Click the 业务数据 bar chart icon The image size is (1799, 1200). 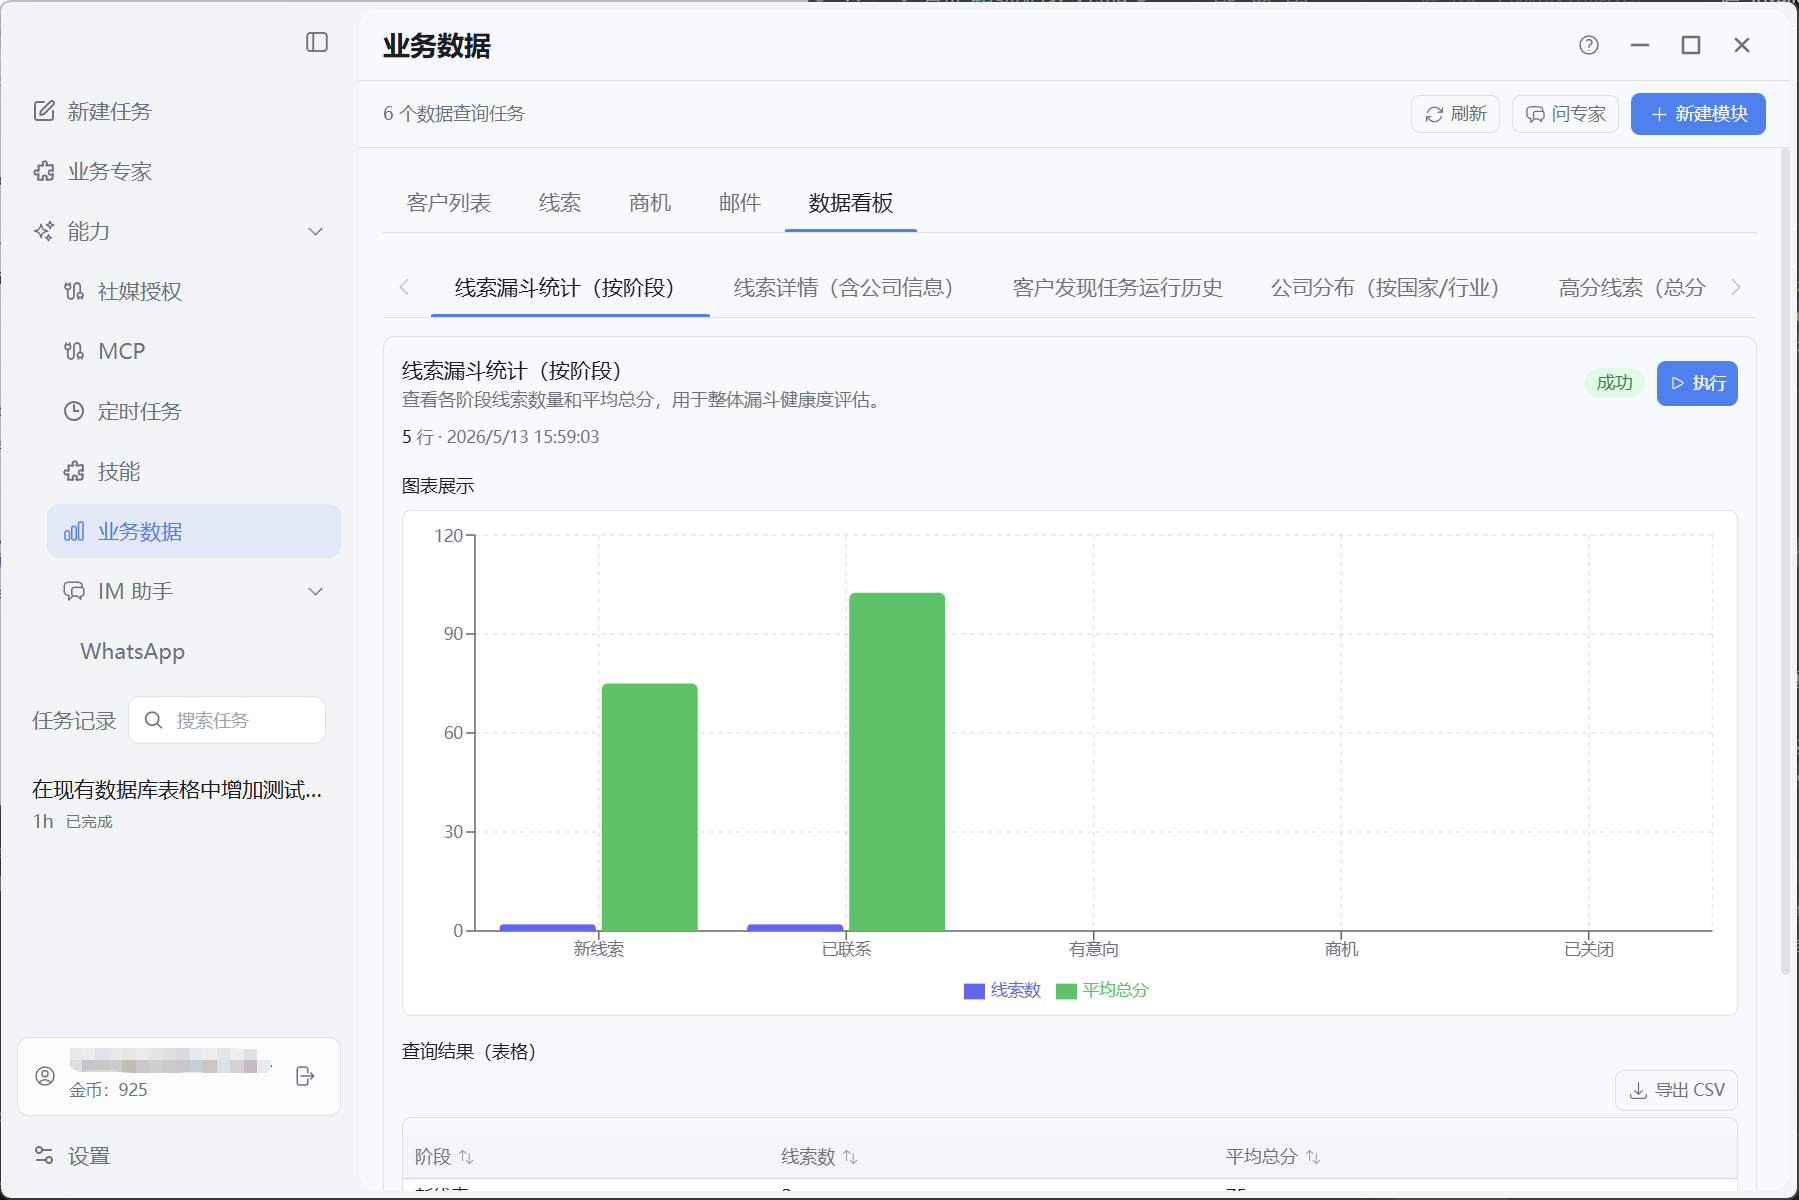(74, 531)
